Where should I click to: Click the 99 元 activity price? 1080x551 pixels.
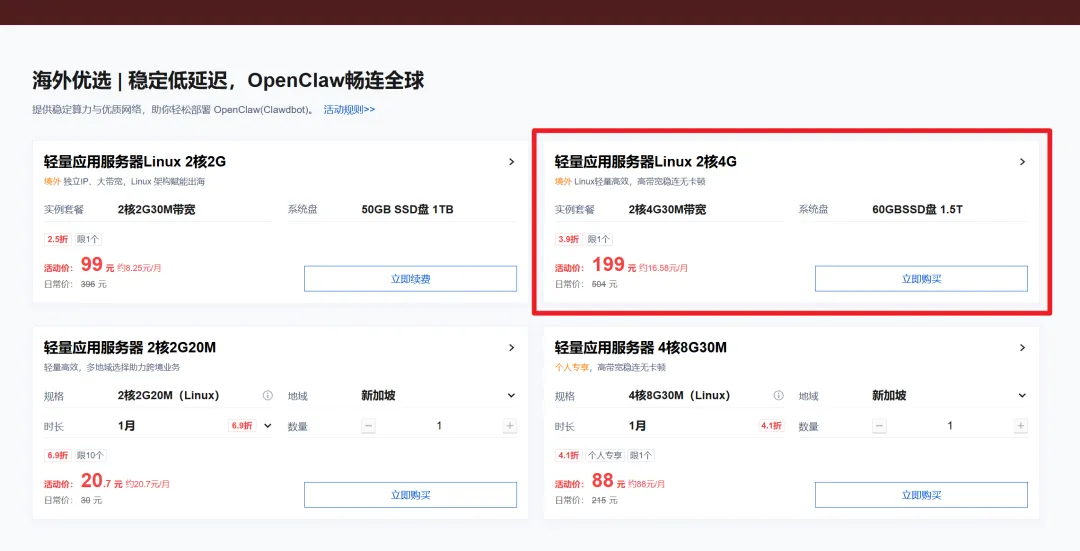tap(97, 265)
